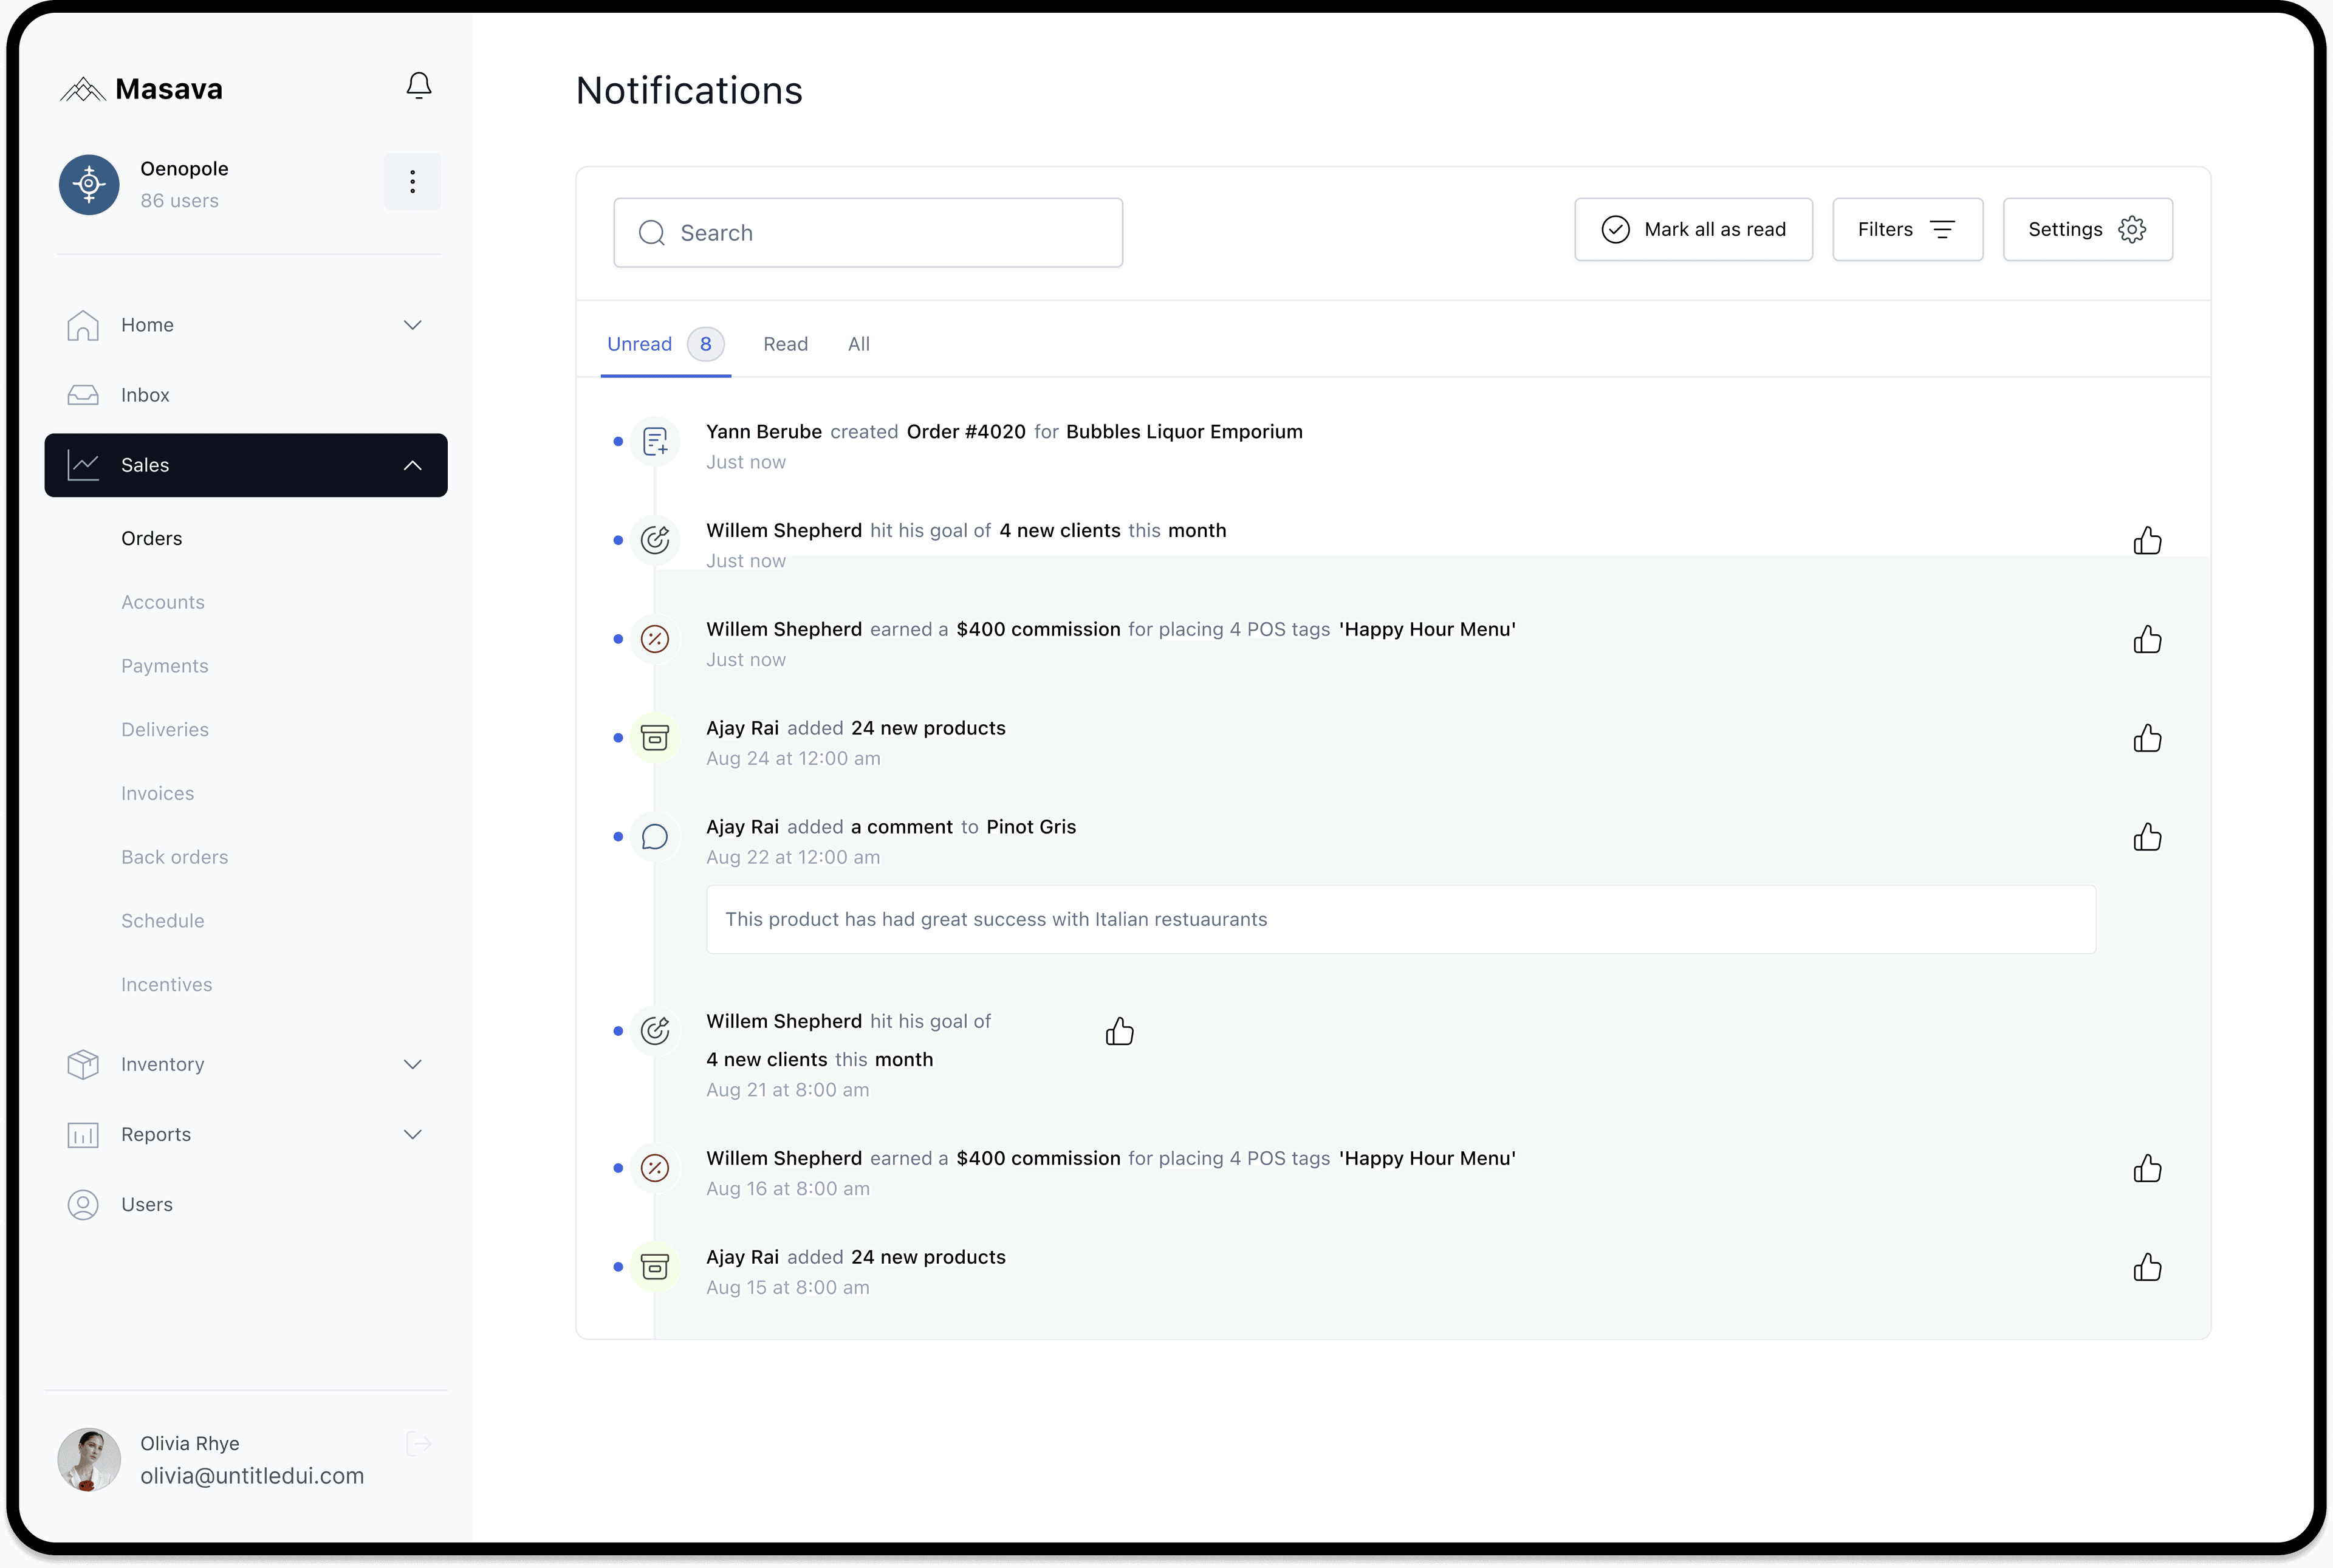Click Mark all as read button
Image resolution: width=2333 pixels, height=1568 pixels.
(x=1693, y=229)
